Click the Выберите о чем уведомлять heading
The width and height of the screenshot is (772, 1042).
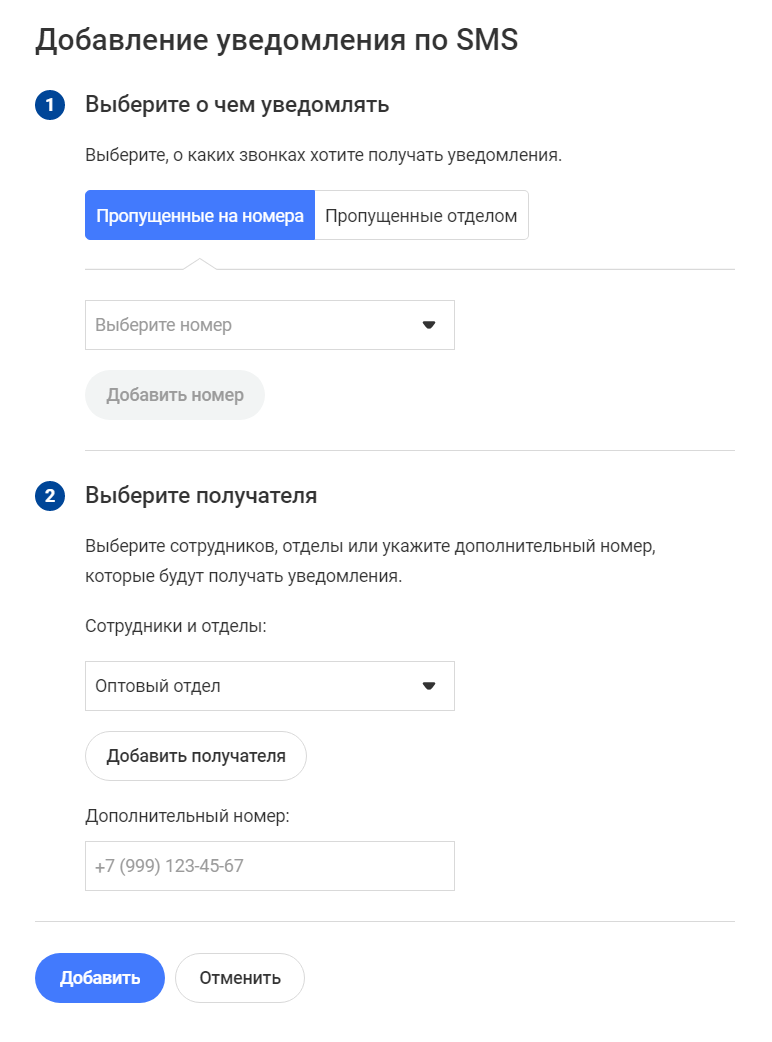click(x=237, y=105)
